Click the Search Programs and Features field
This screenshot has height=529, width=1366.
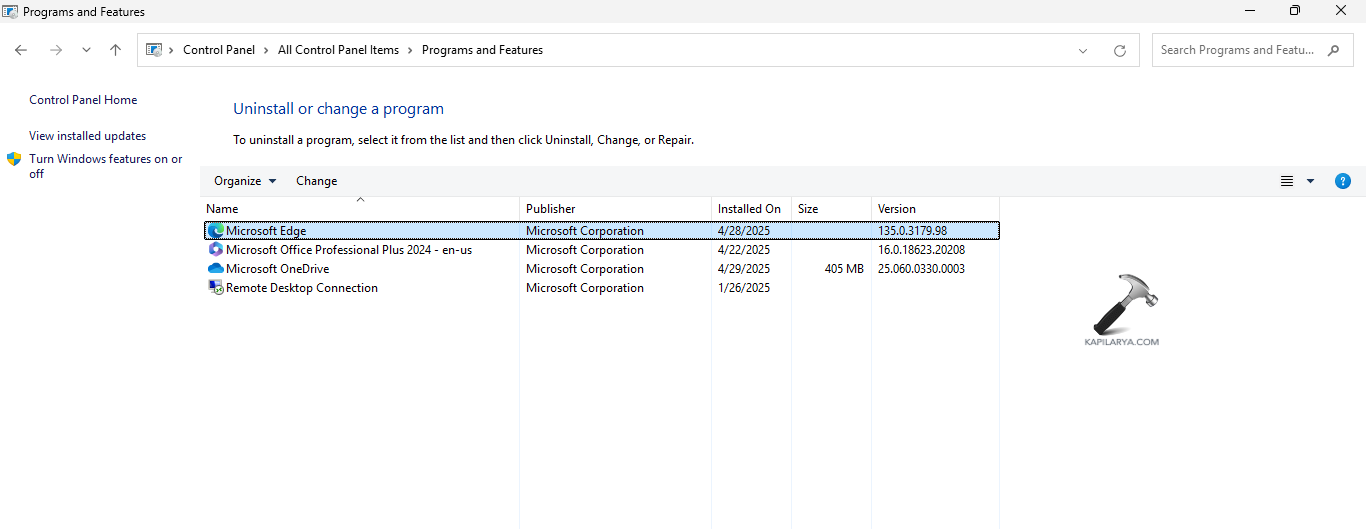pos(1238,50)
